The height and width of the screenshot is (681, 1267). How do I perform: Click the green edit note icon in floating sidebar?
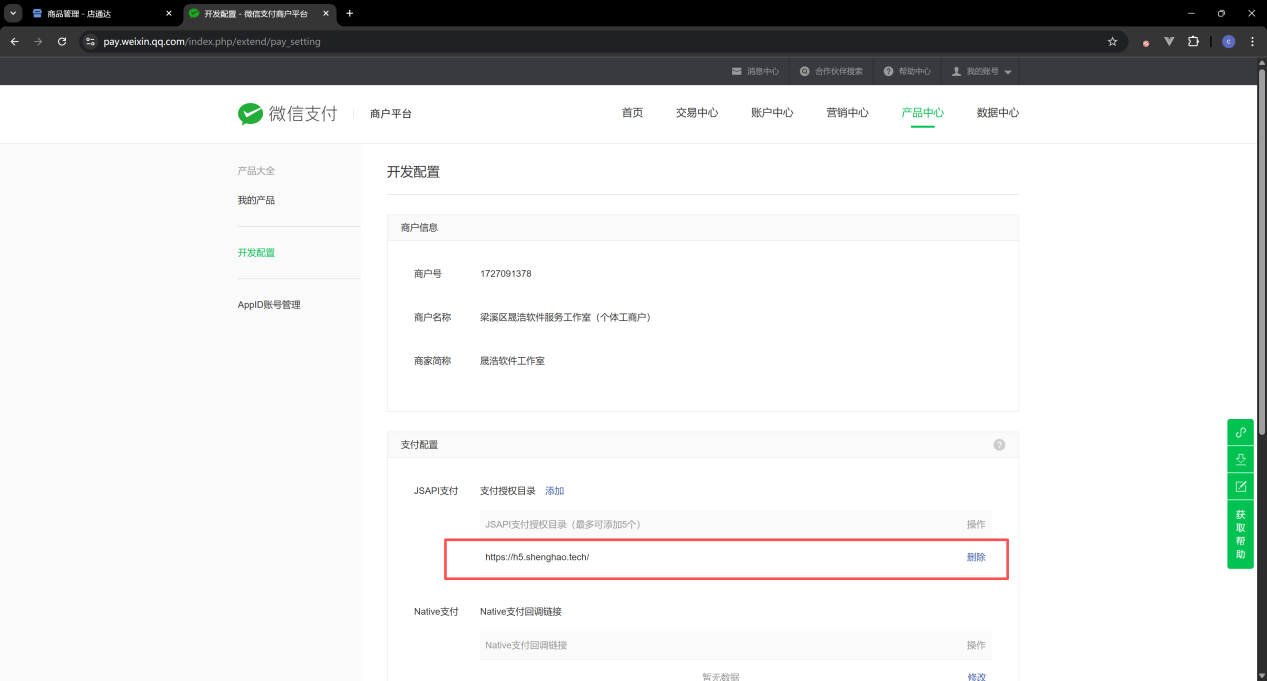pyautogui.click(x=1240, y=487)
